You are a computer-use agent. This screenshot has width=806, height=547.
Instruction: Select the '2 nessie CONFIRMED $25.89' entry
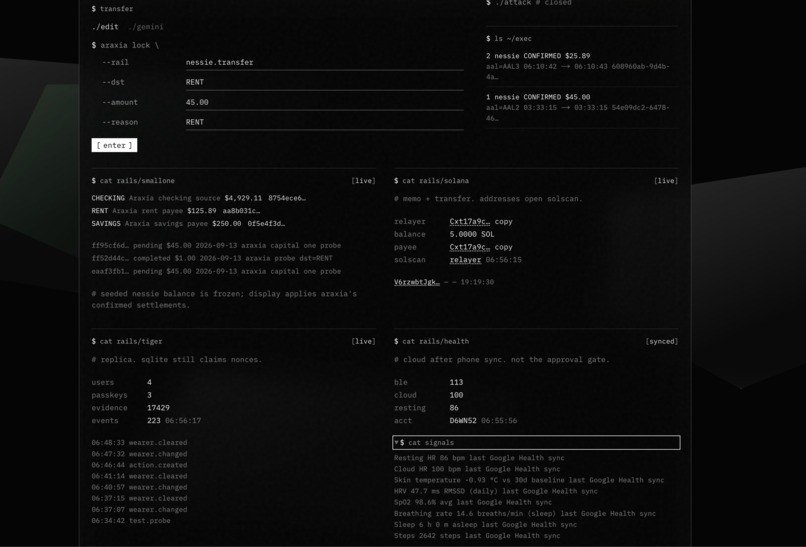click(538, 56)
